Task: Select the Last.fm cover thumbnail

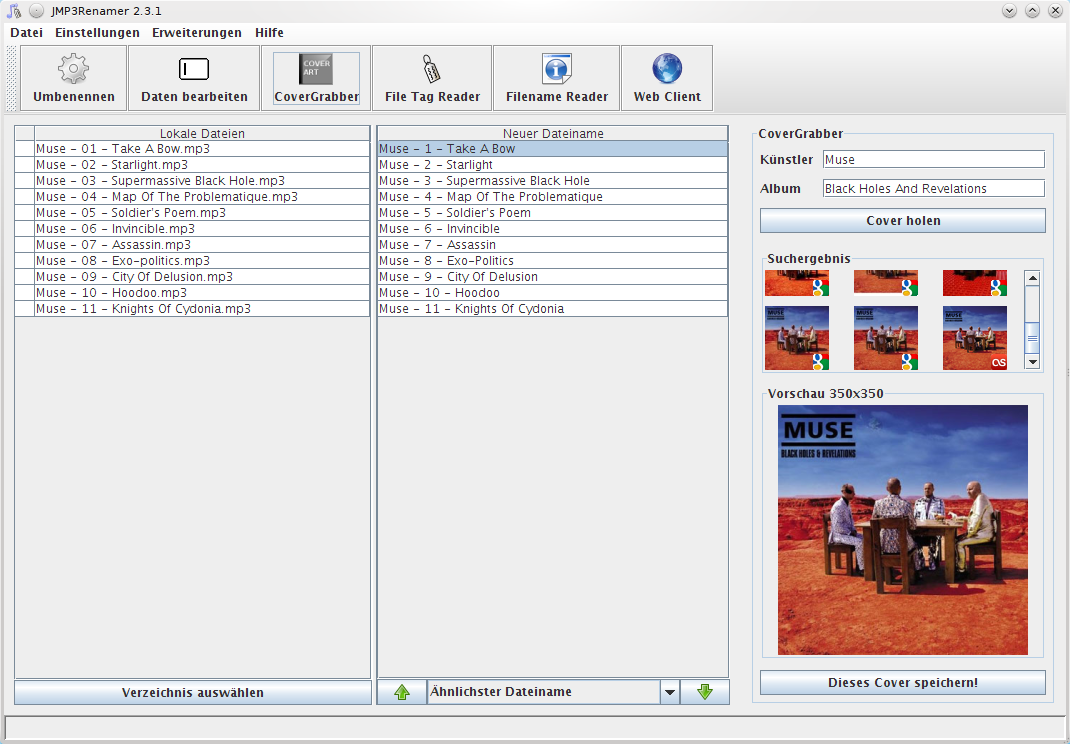Action: (x=974, y=338)
